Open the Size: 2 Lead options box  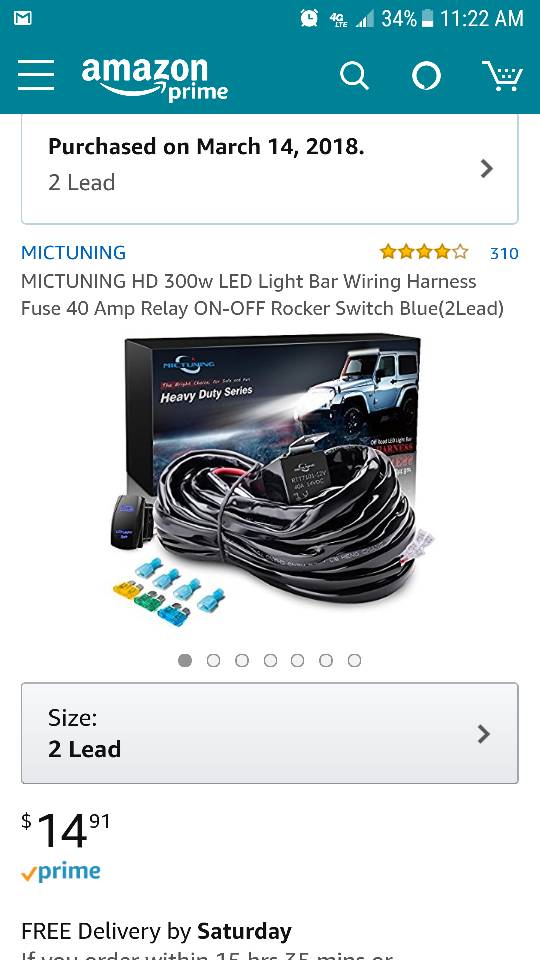[270, 733]
